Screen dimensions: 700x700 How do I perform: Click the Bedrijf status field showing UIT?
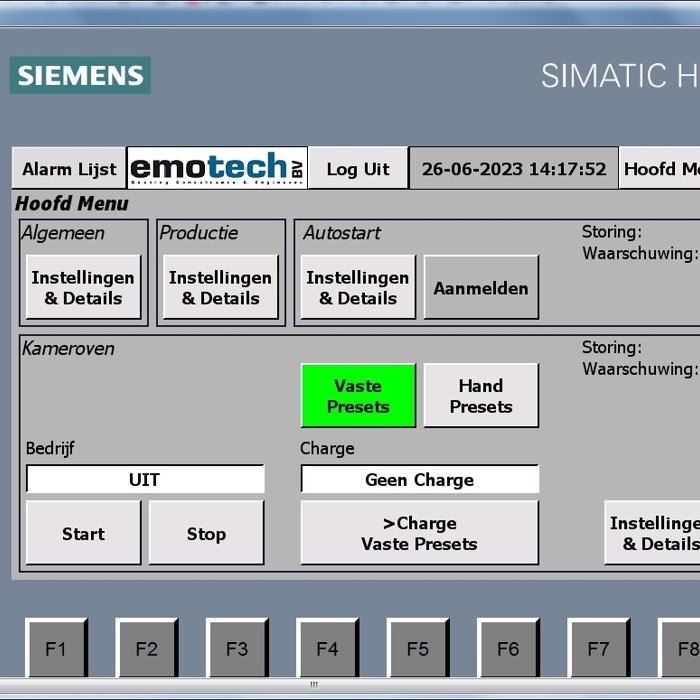point(145,480)
